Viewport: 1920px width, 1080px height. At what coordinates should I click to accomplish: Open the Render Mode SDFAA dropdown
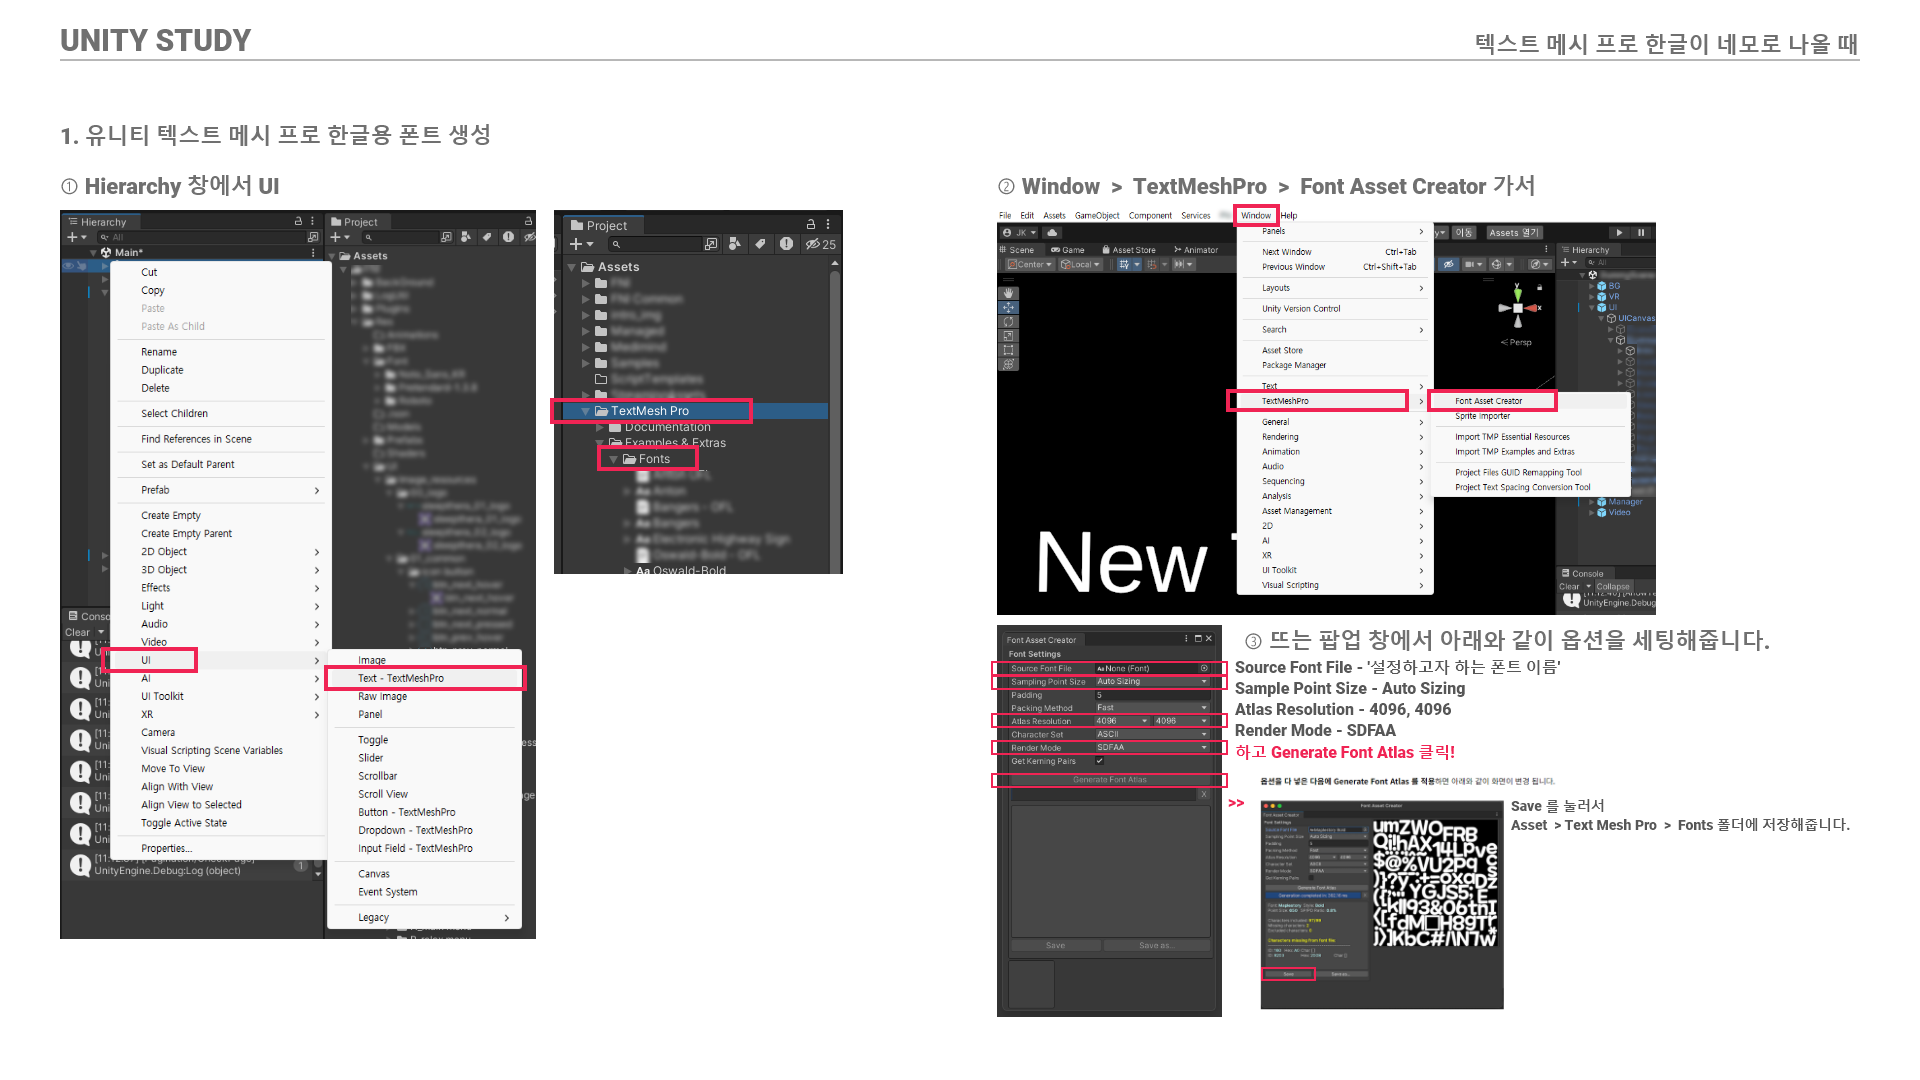click(x=1152, y=747)
